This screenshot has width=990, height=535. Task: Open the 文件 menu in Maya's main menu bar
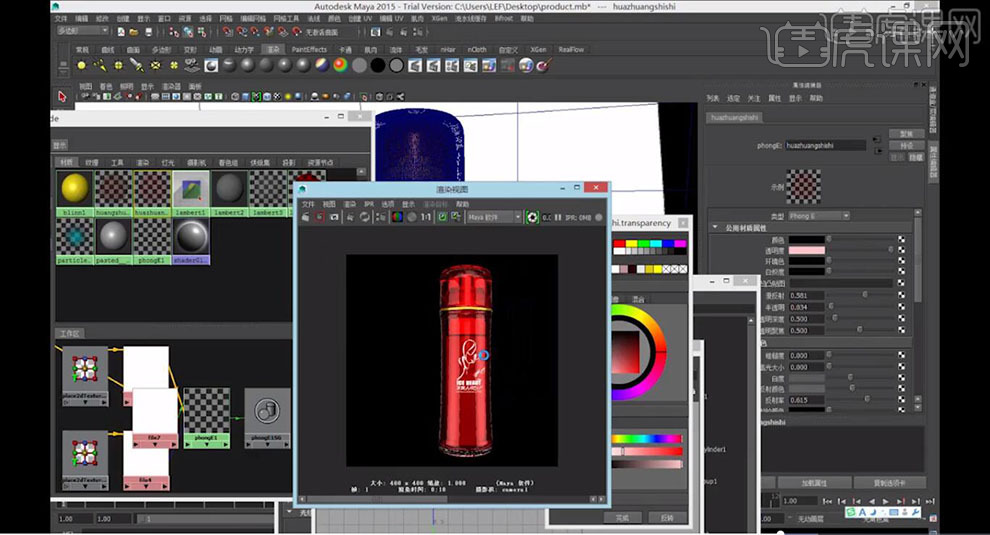(x=61, y=19)
